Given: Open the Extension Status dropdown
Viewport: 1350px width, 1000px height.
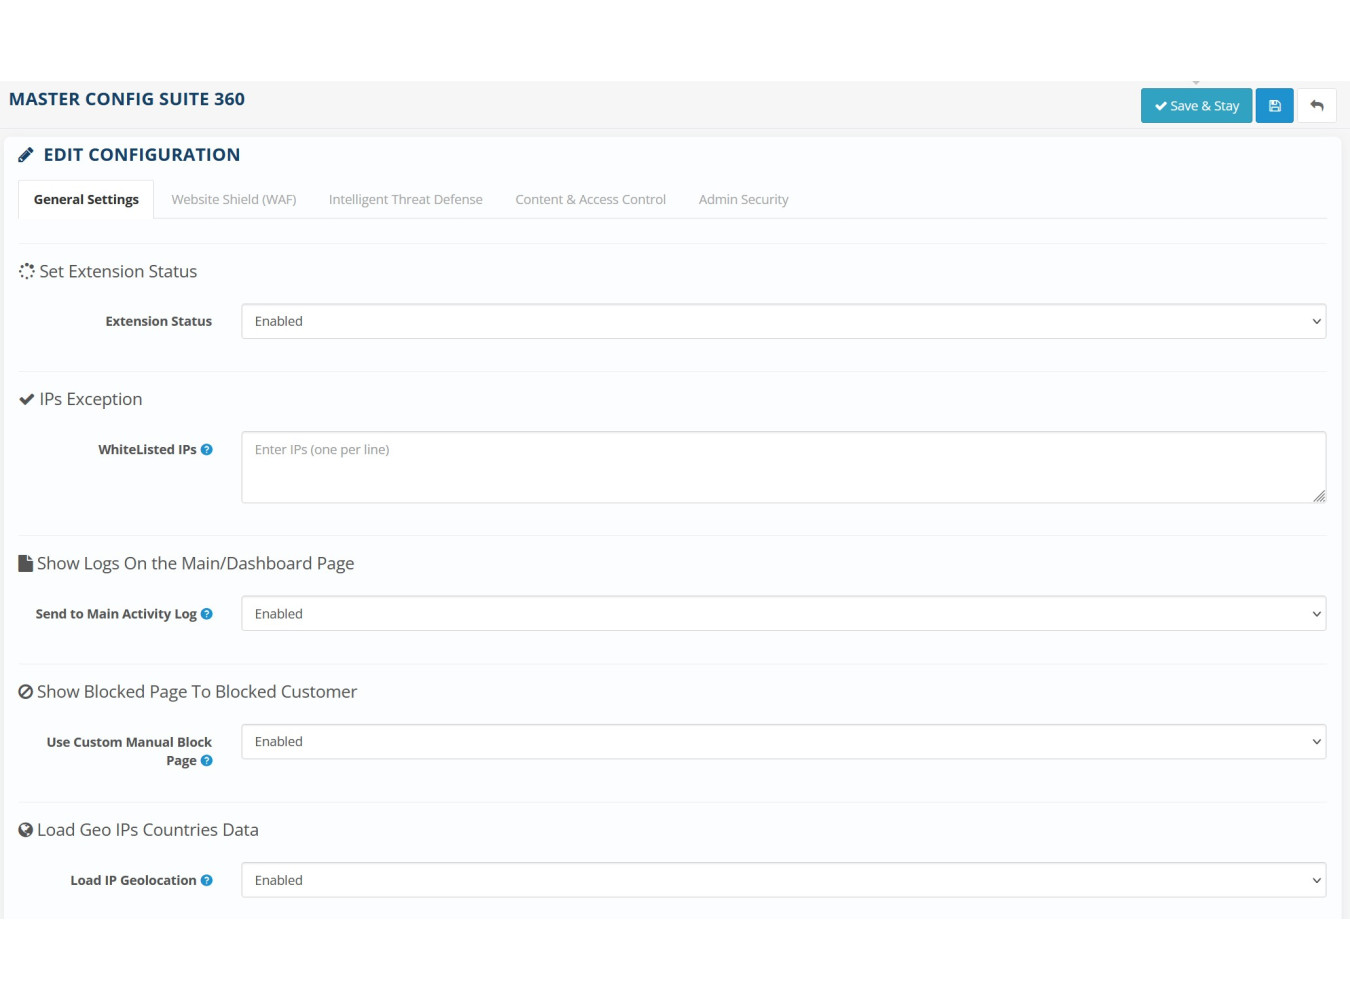Looking at the screenshot, I should [x=783, y=321].
